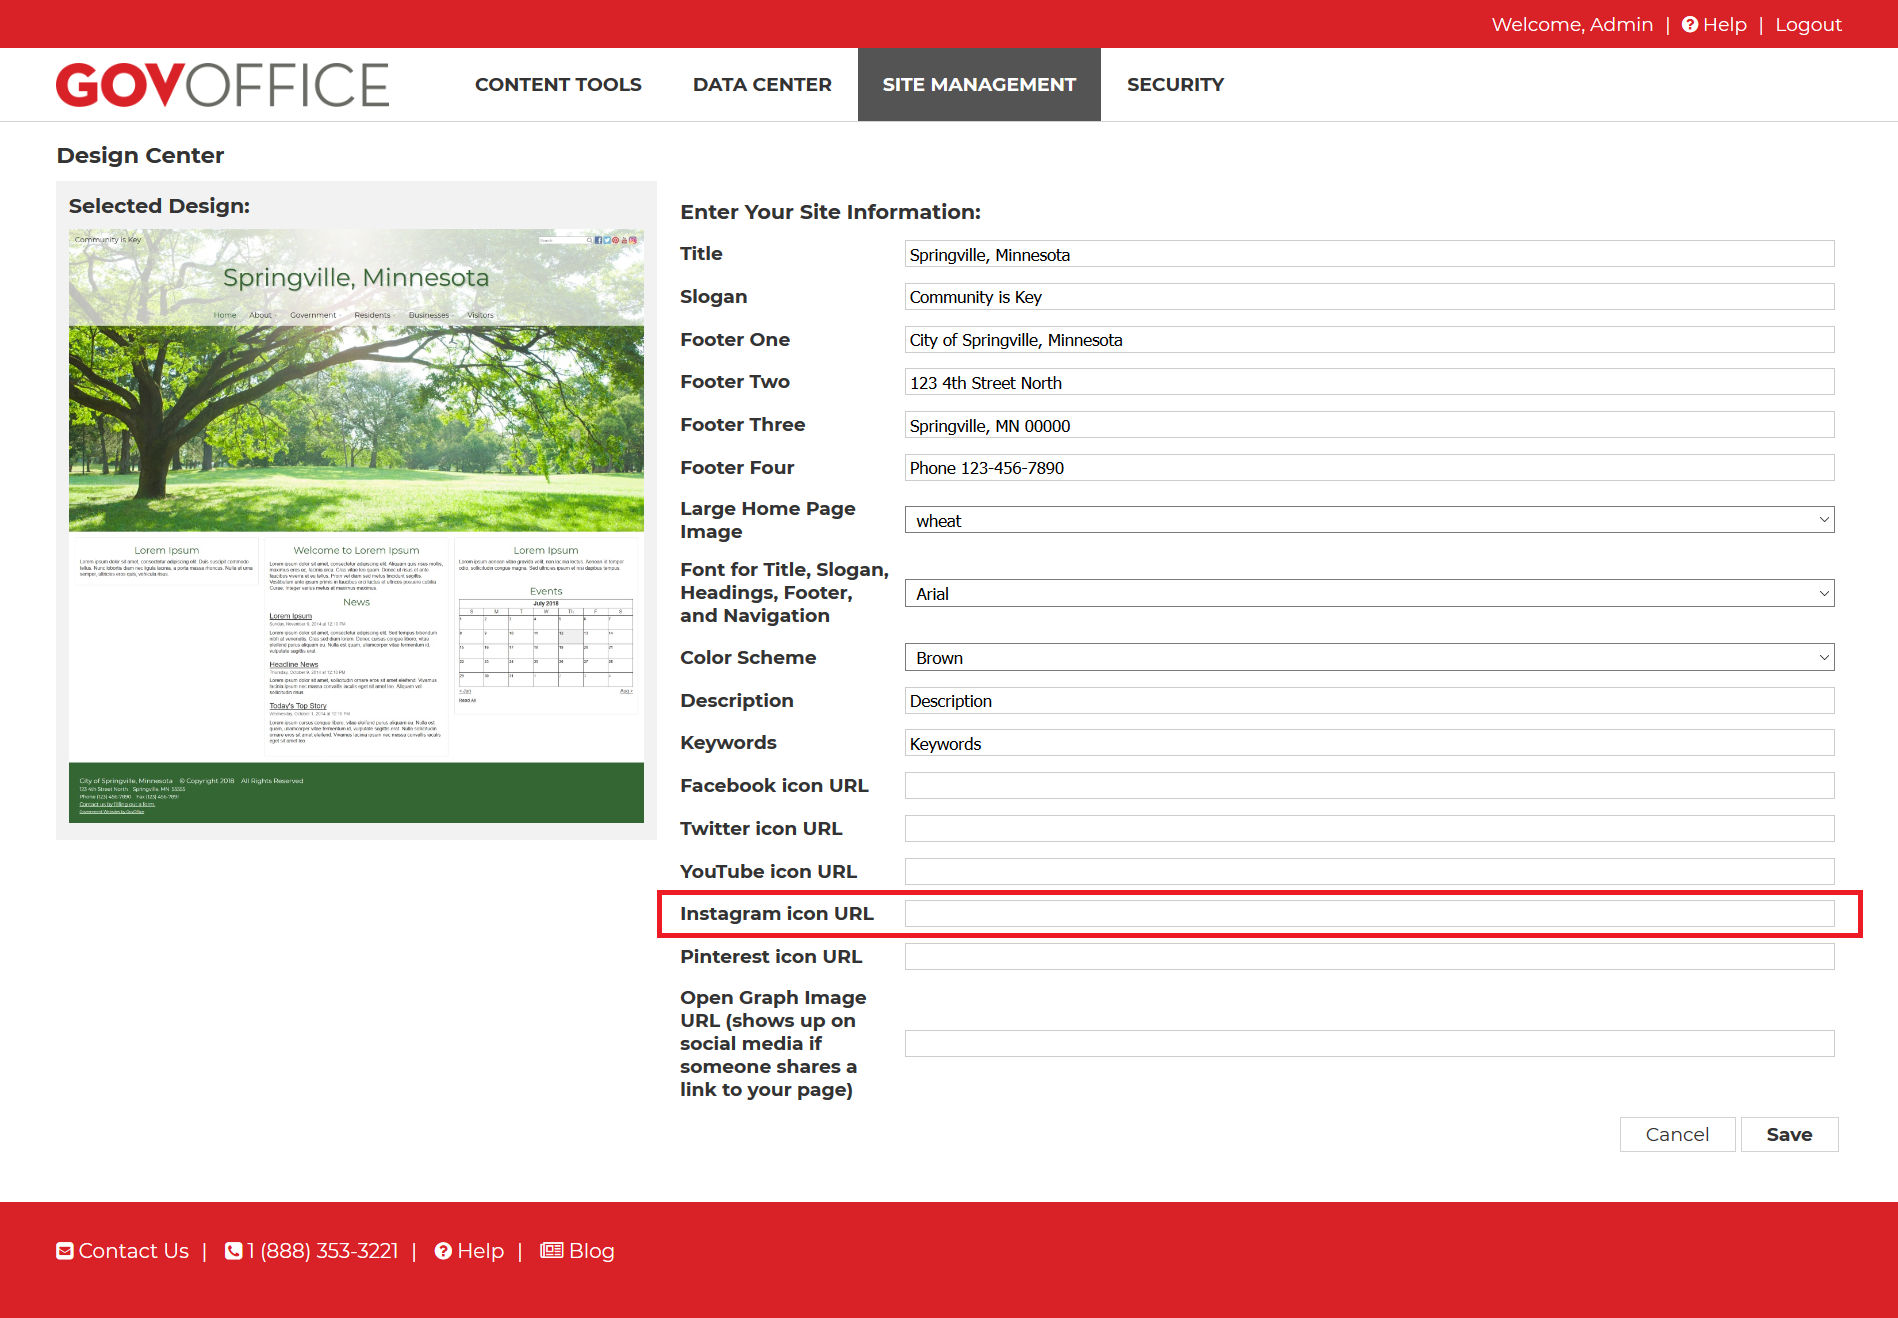1898x1318 pixels.
Task: Go to the Security menu
Action: pos(1175,85)
